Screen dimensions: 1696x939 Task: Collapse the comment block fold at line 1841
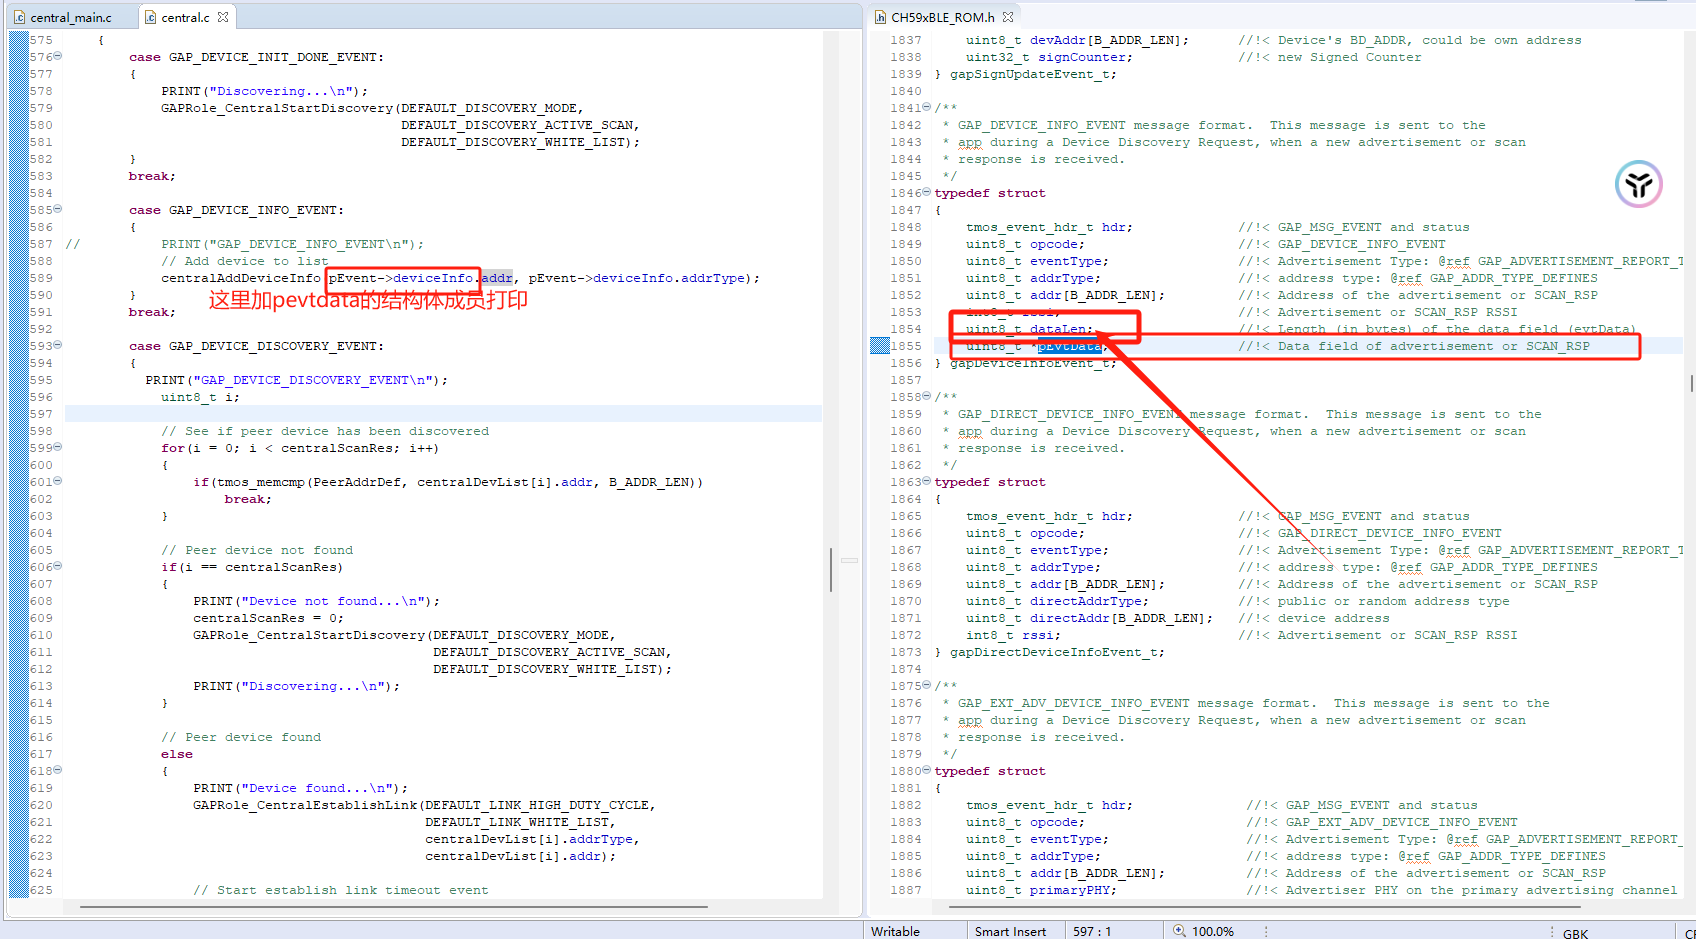pos(927,107)
